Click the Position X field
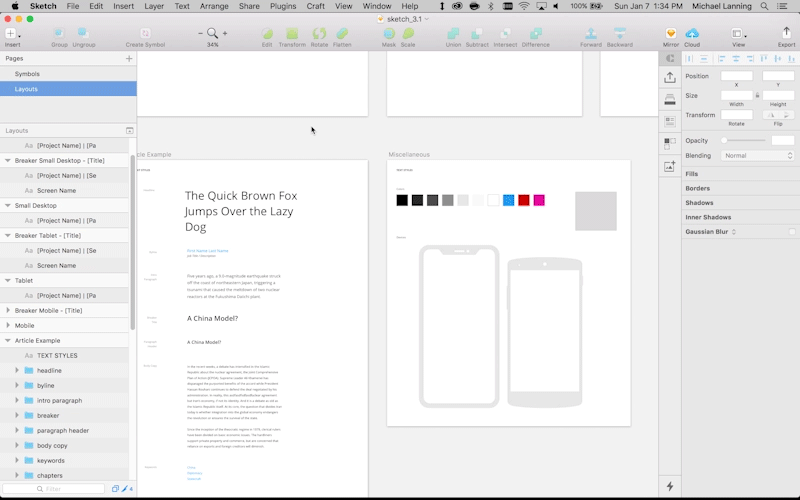The height and width of the screenshot is (500, 800). [x=736, y=76]
